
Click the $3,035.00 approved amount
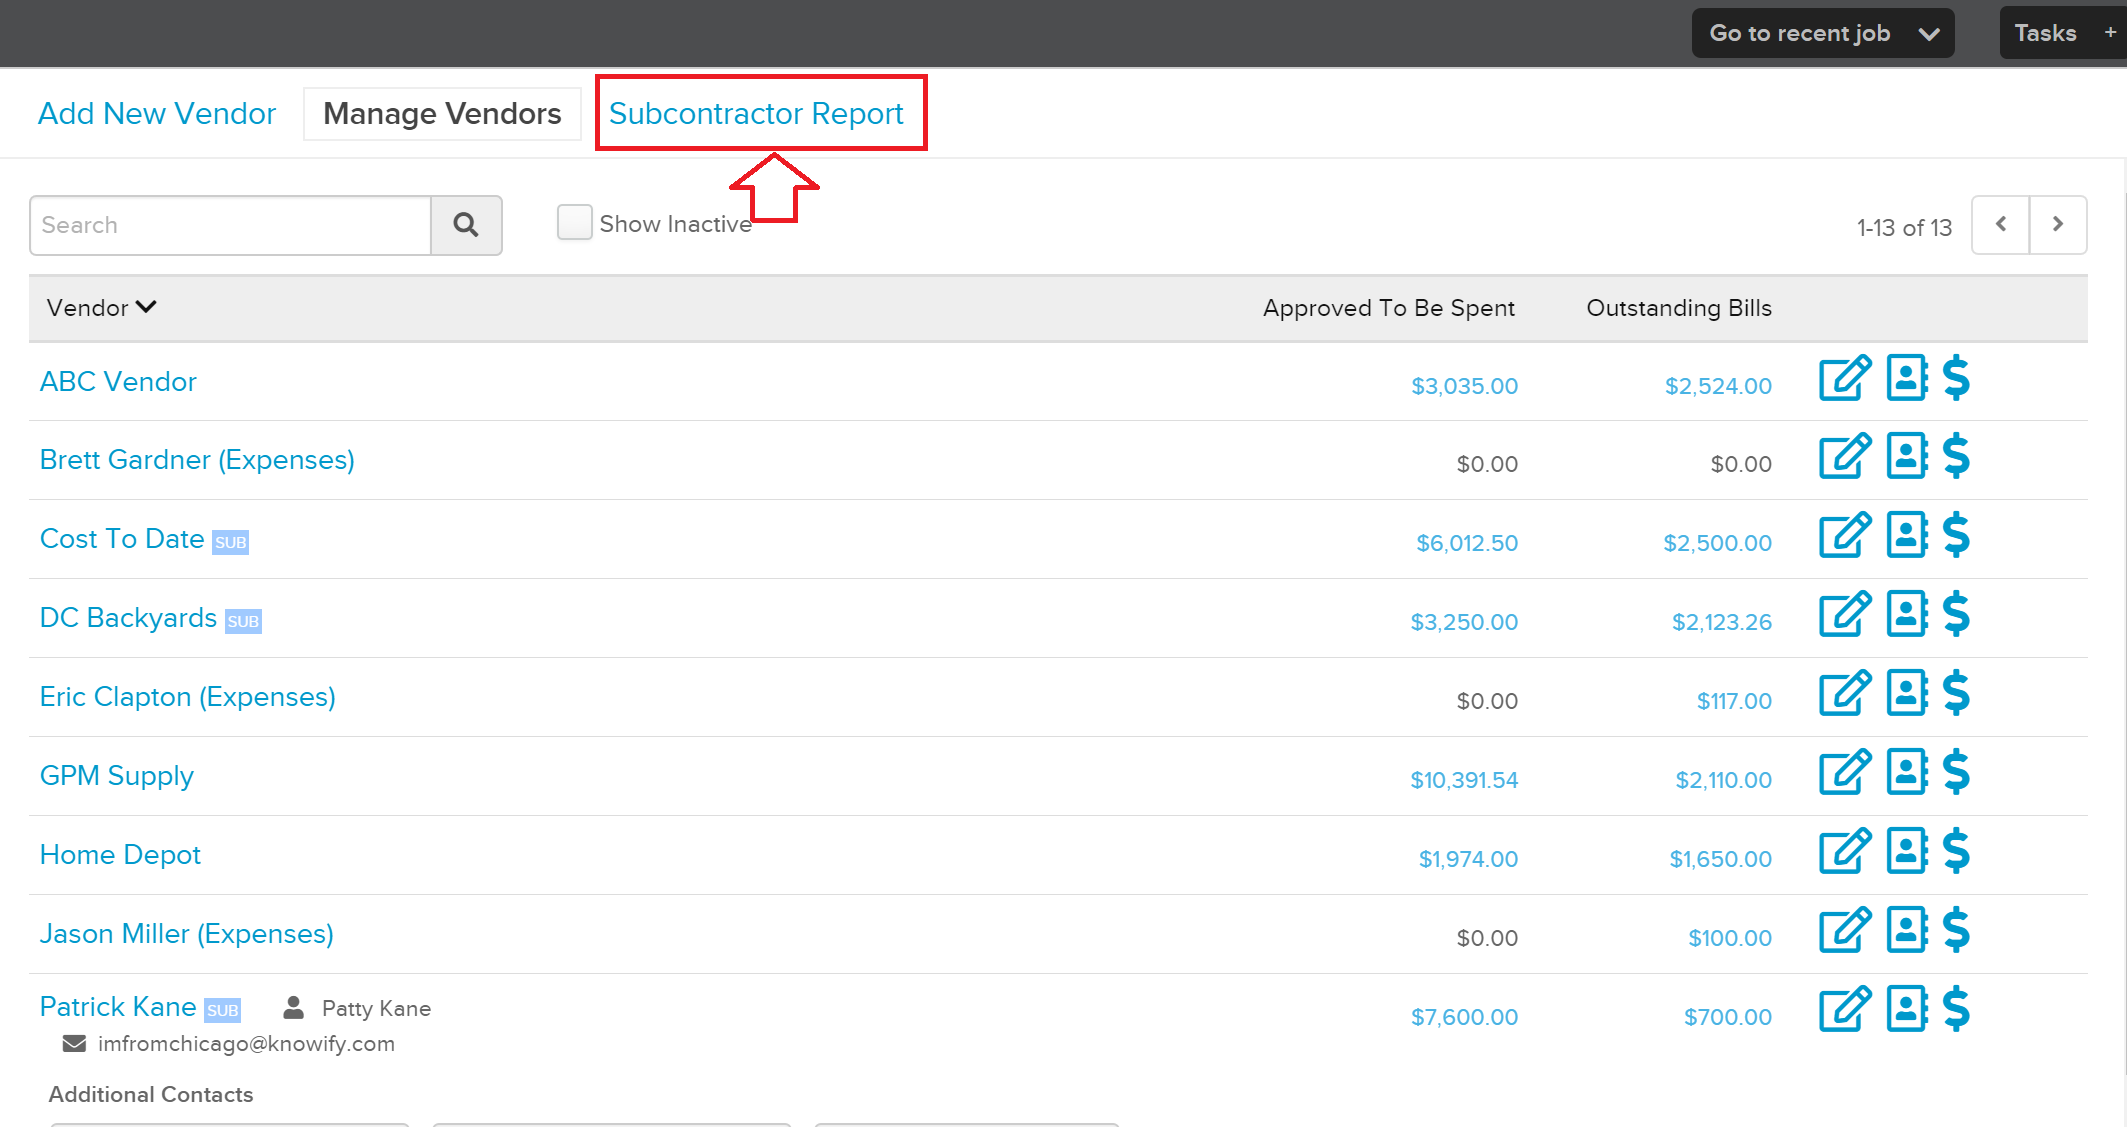point(1464,386)
